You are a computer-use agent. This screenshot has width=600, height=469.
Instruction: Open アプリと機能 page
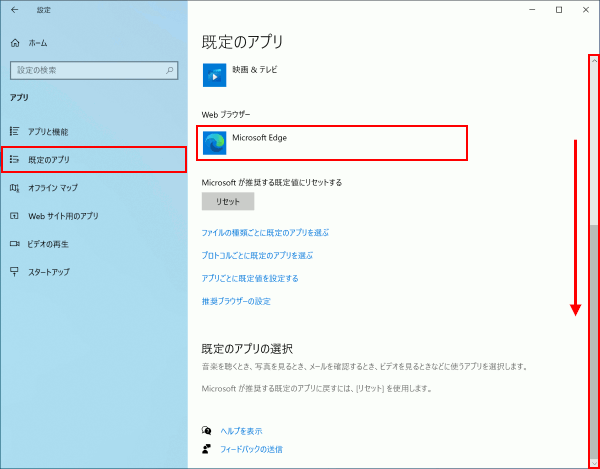[x=94, y=132]
